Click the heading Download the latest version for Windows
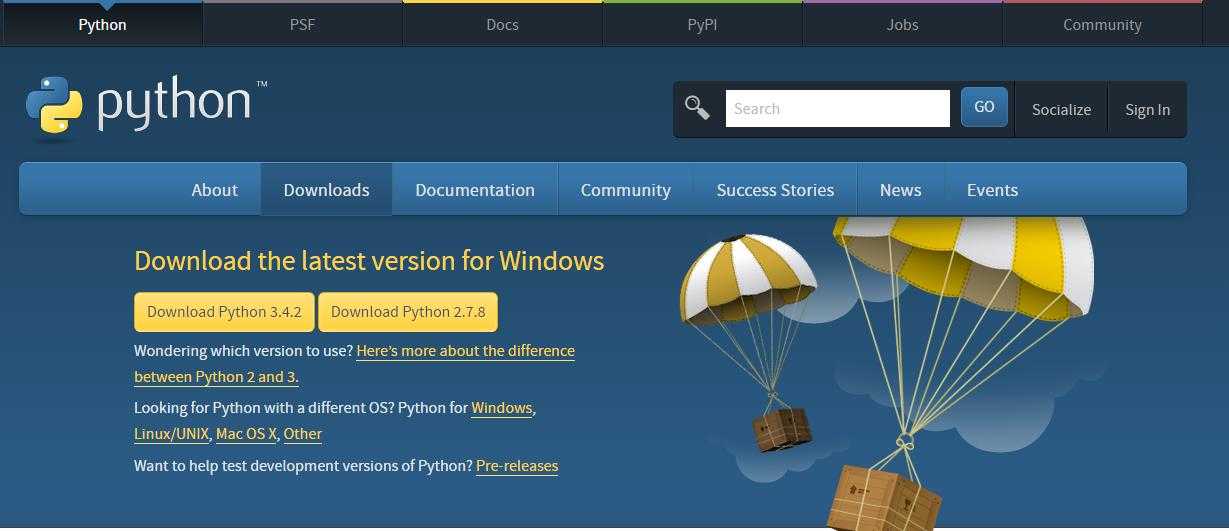1229x531 pixels. (x=369, y=261)
